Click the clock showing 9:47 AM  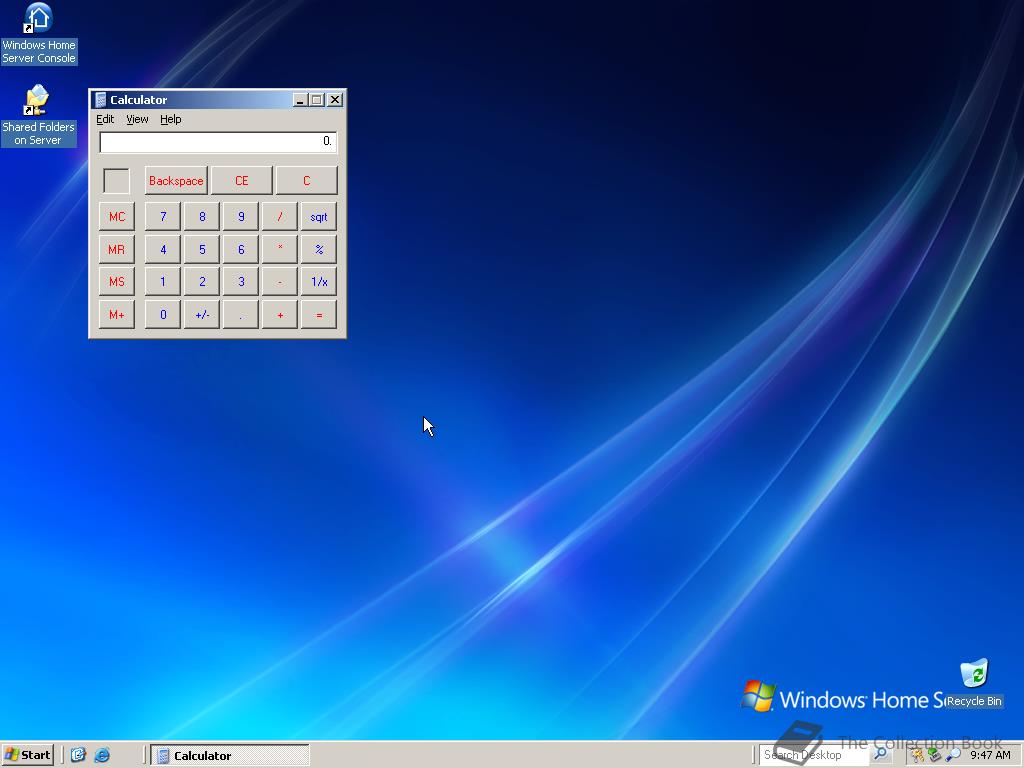(990, 755)
